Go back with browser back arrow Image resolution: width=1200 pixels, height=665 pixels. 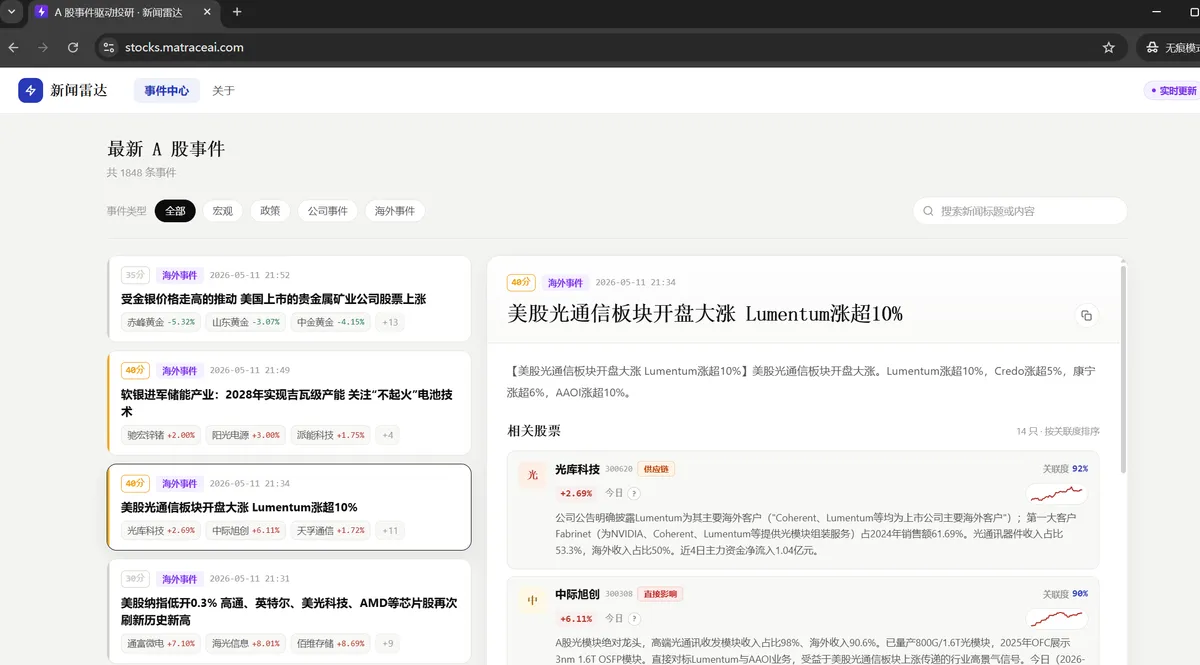click(x=14, y=47)
